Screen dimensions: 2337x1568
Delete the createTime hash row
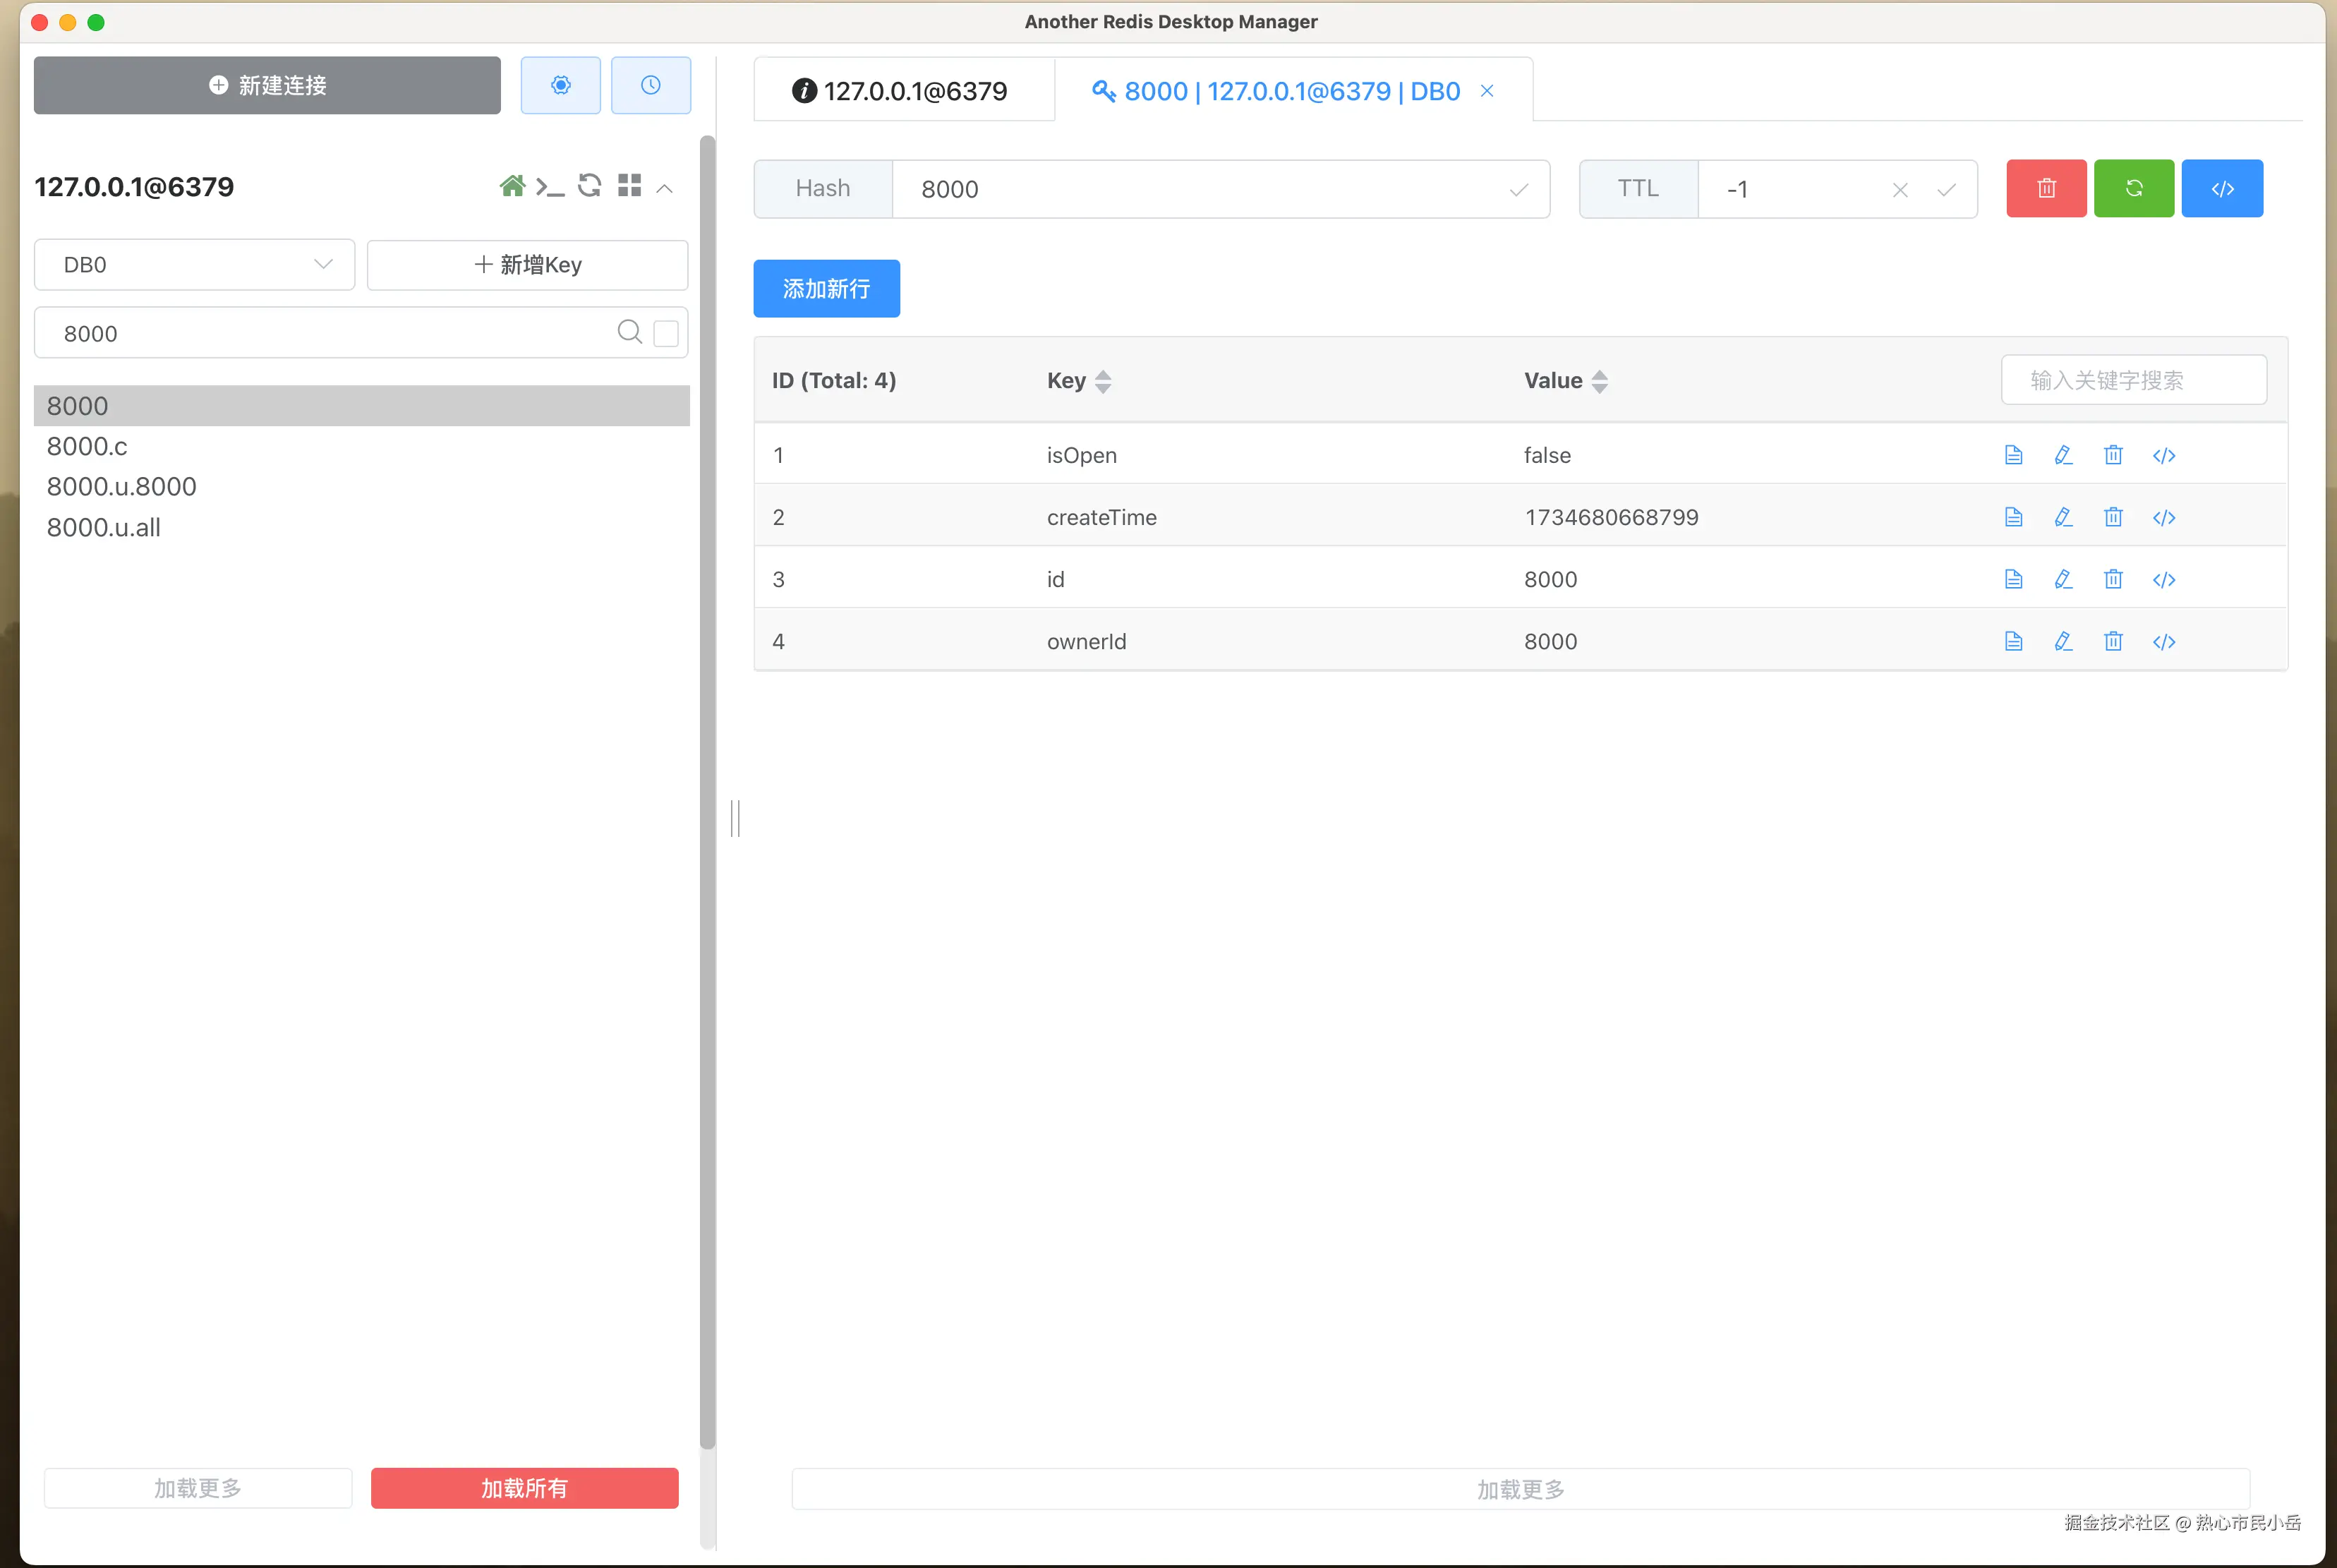[x=2112, y=518]
